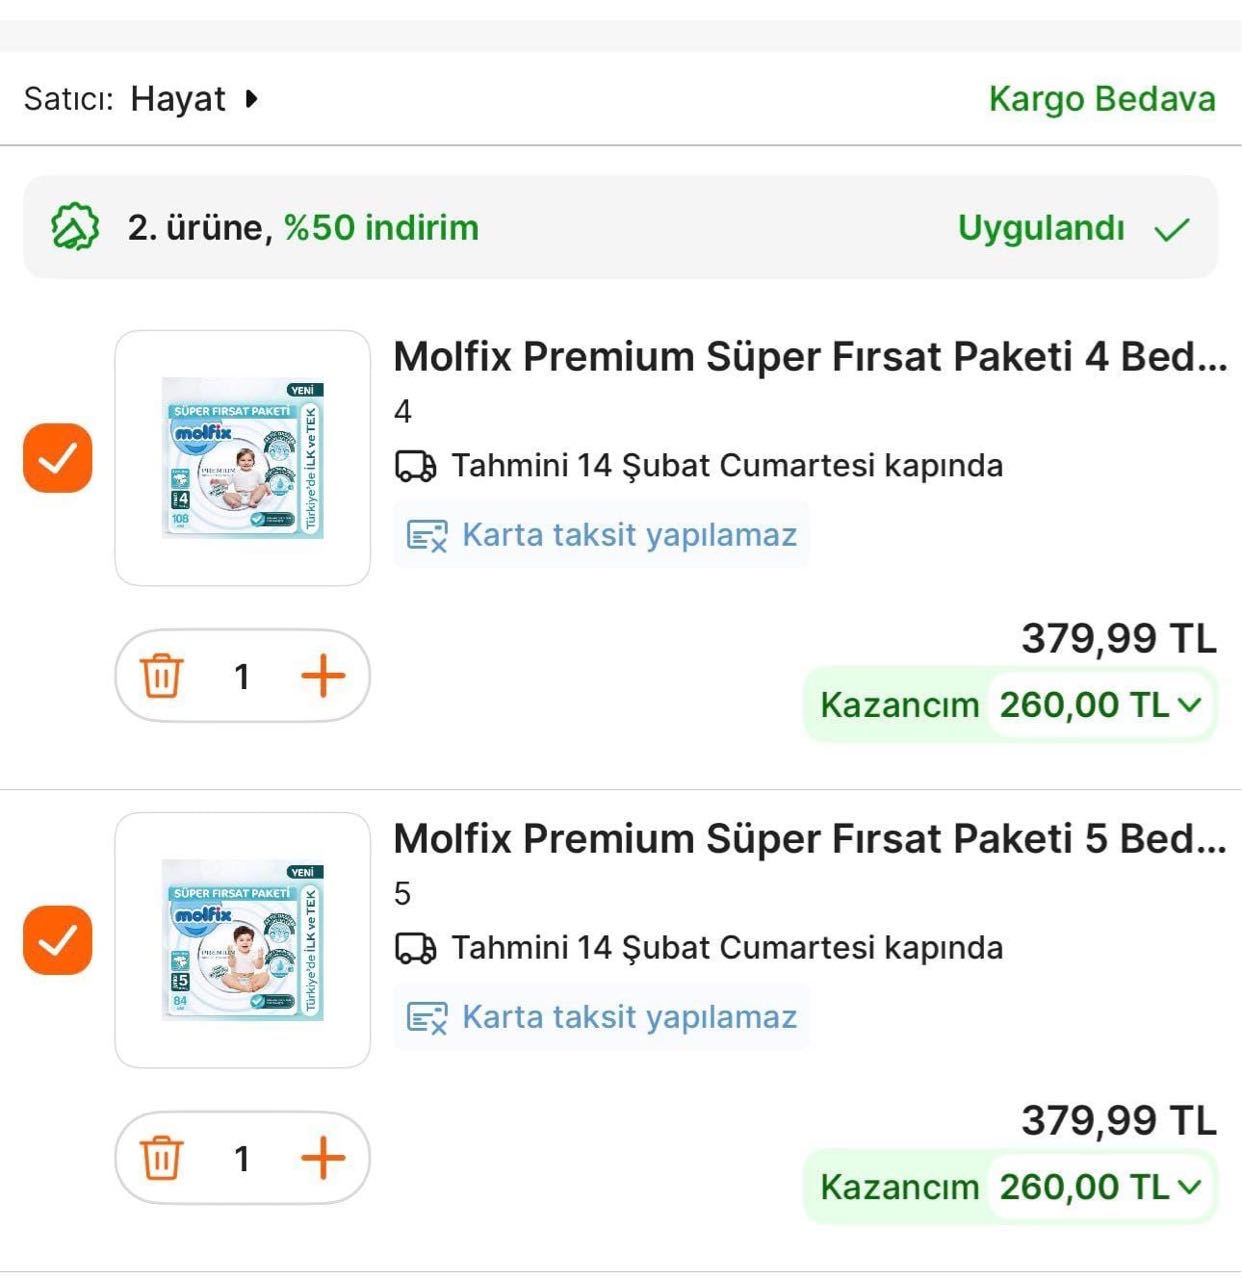Image resolution: width=1242 pixels, height=1280 pixels.
Task: Open the Molfix Premium Süper Fırsat Paketi 4 title
Action: coord(810,357)
